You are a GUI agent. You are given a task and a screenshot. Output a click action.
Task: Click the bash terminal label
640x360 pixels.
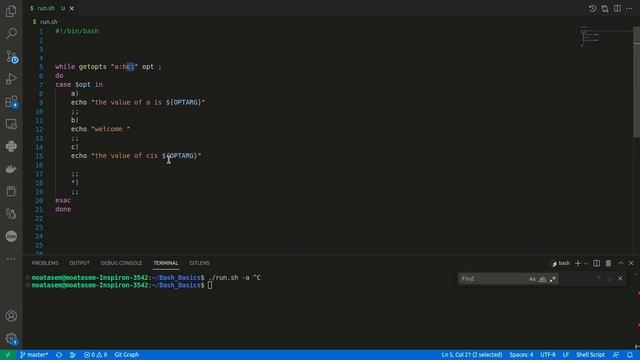(x=561, y=264)
